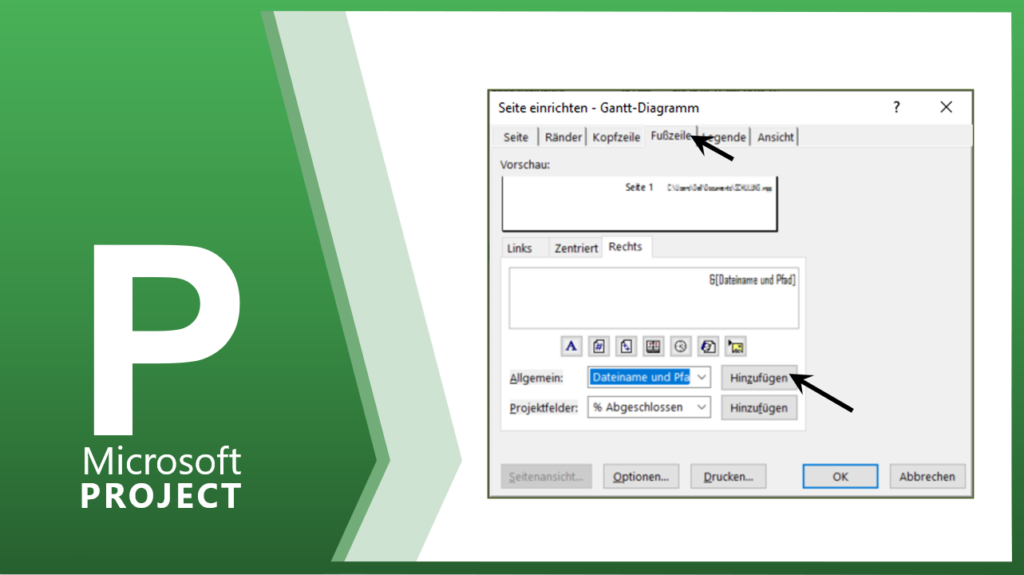Click the Vorschau preview area
The height and width of the screenshot is (575, 1024).
click(x=639, y=203)
